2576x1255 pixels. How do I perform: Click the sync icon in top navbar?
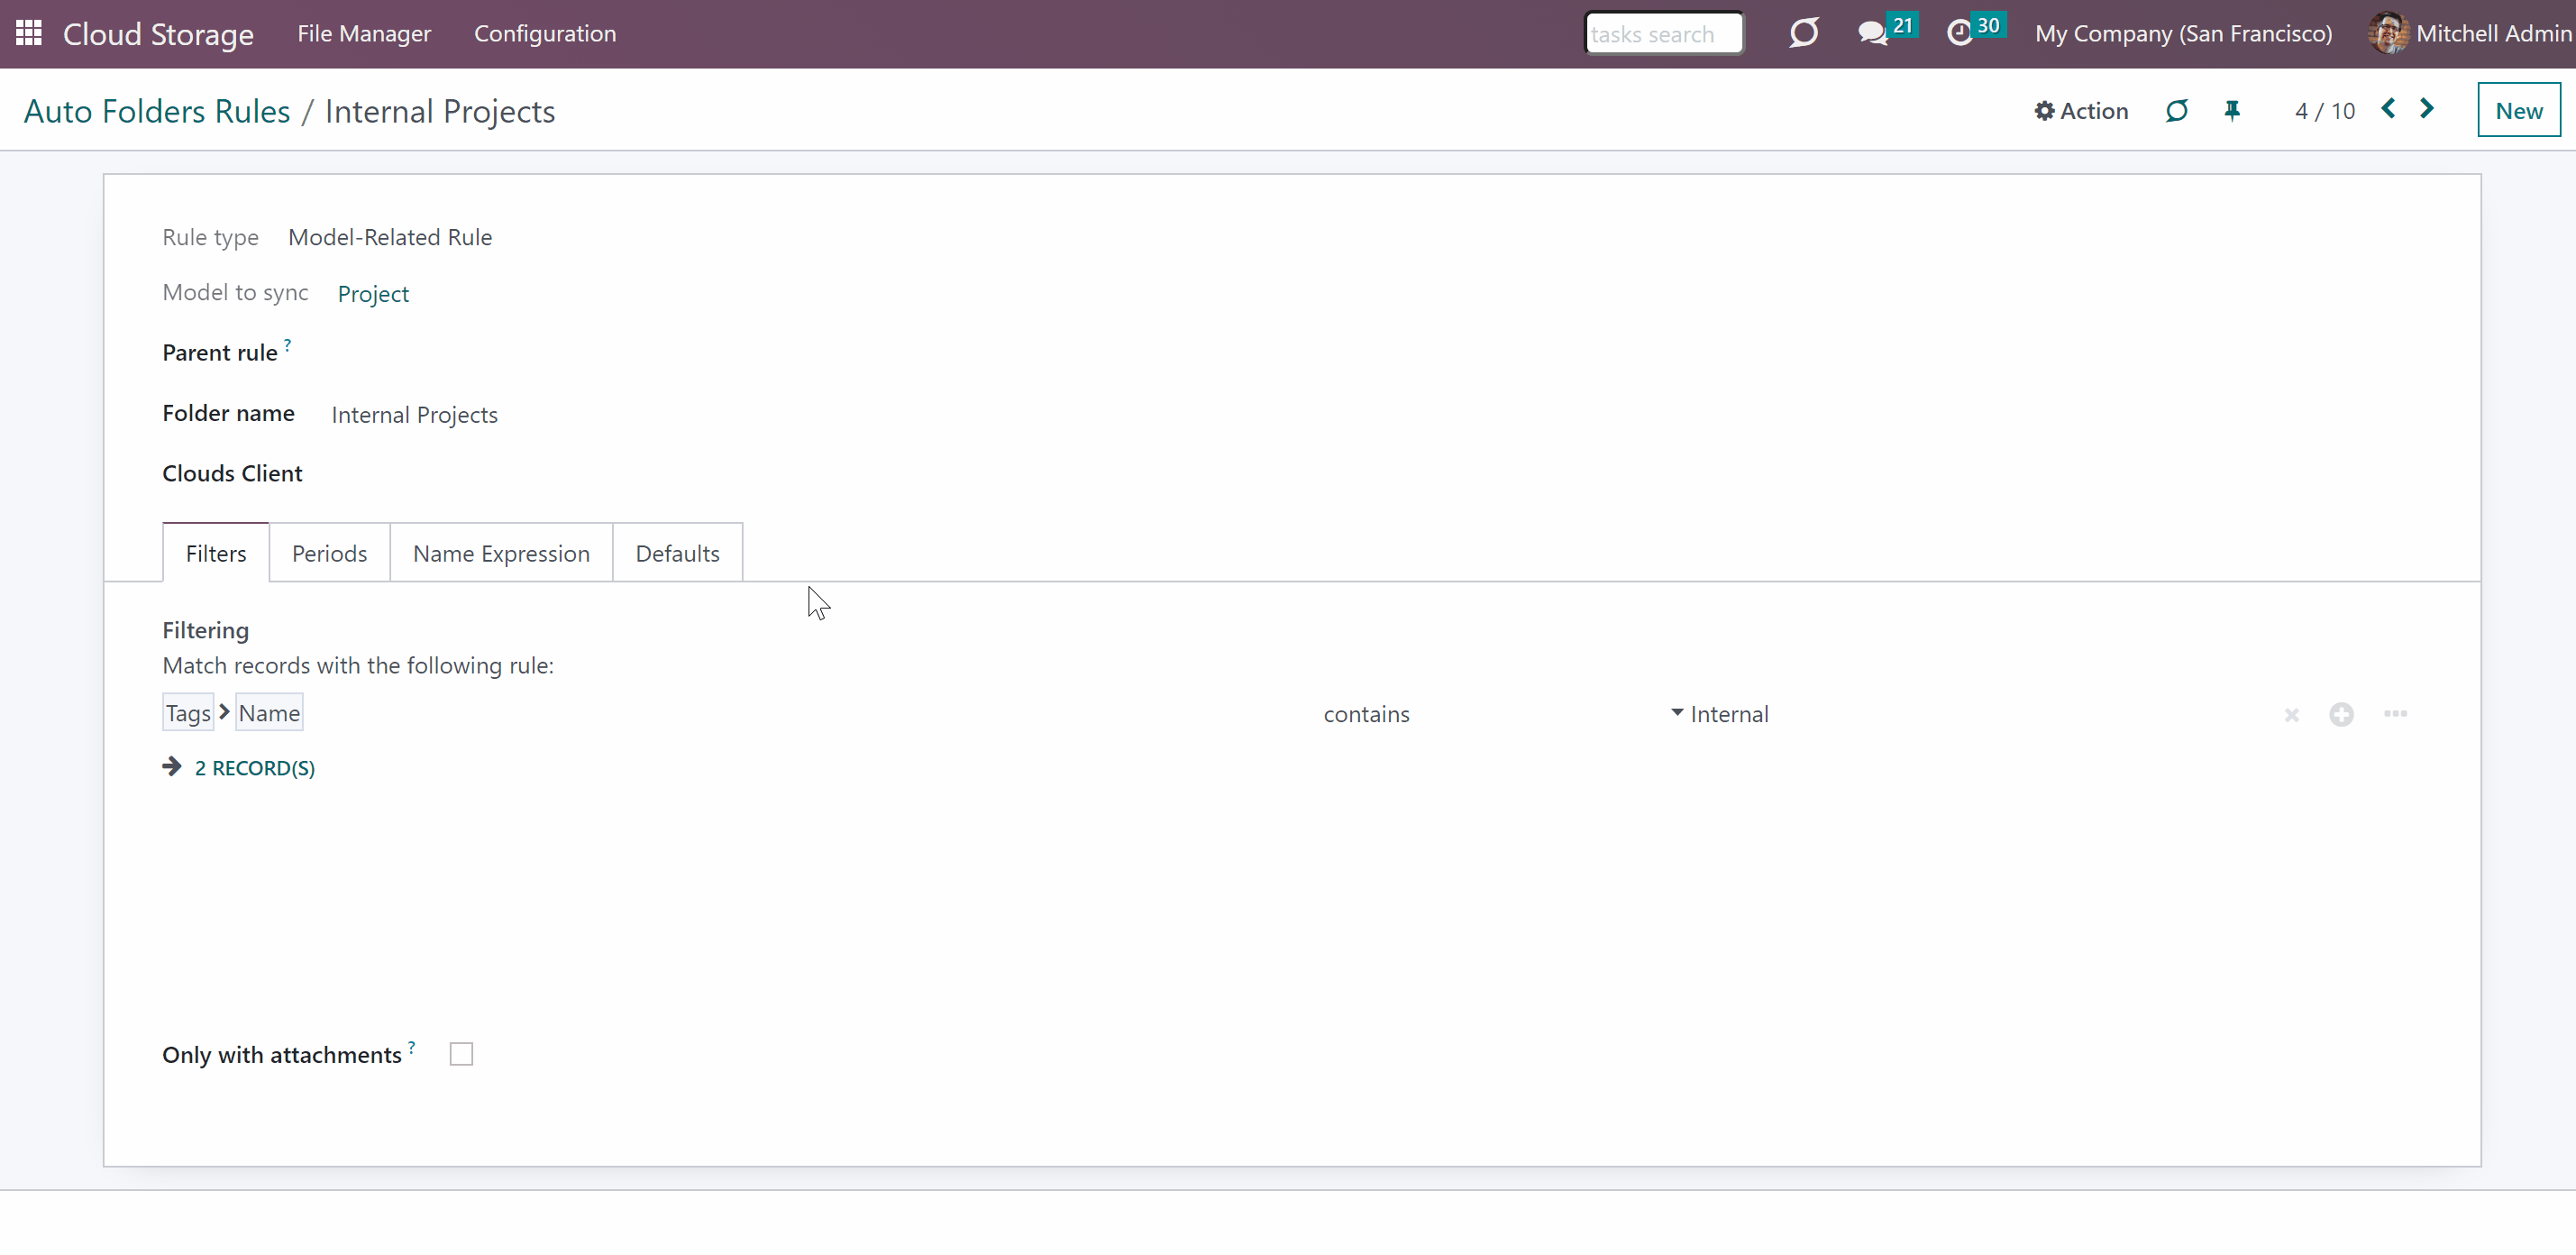[x=1804, y=33]
